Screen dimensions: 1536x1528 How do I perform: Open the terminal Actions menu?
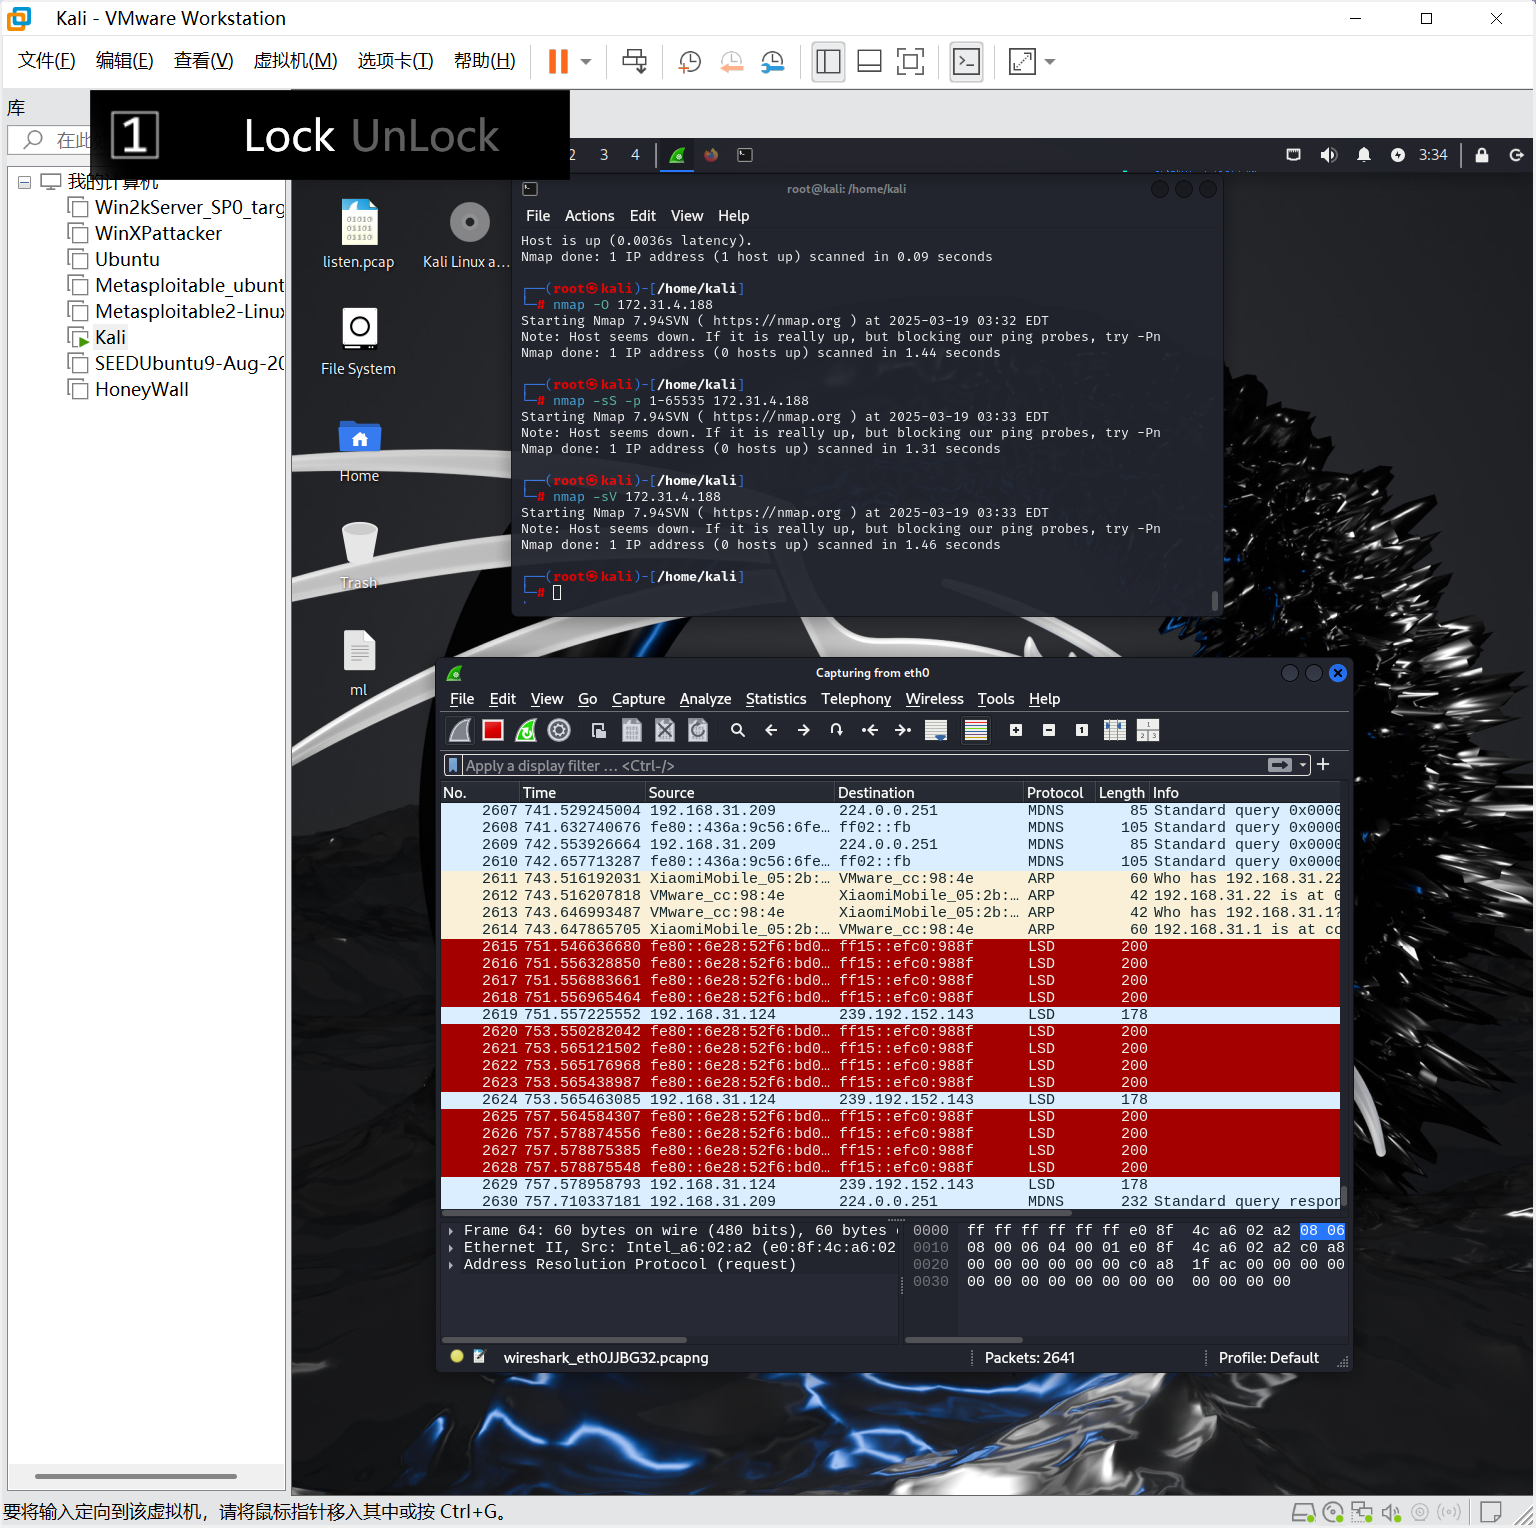pyautogui.click(x=589, y=216)
